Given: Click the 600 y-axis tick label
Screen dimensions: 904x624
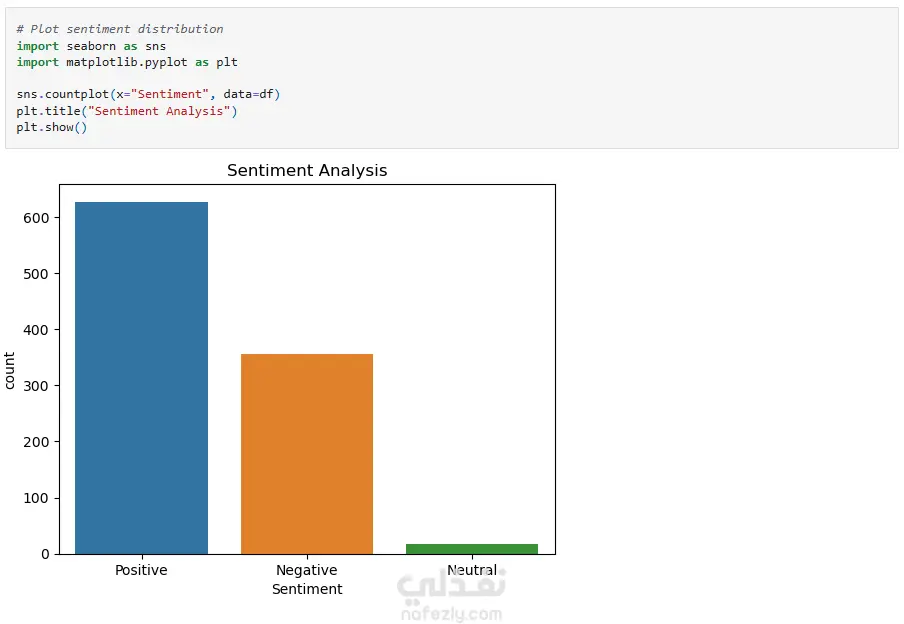Looking at the screenshot, I should [x=40, y=218].
